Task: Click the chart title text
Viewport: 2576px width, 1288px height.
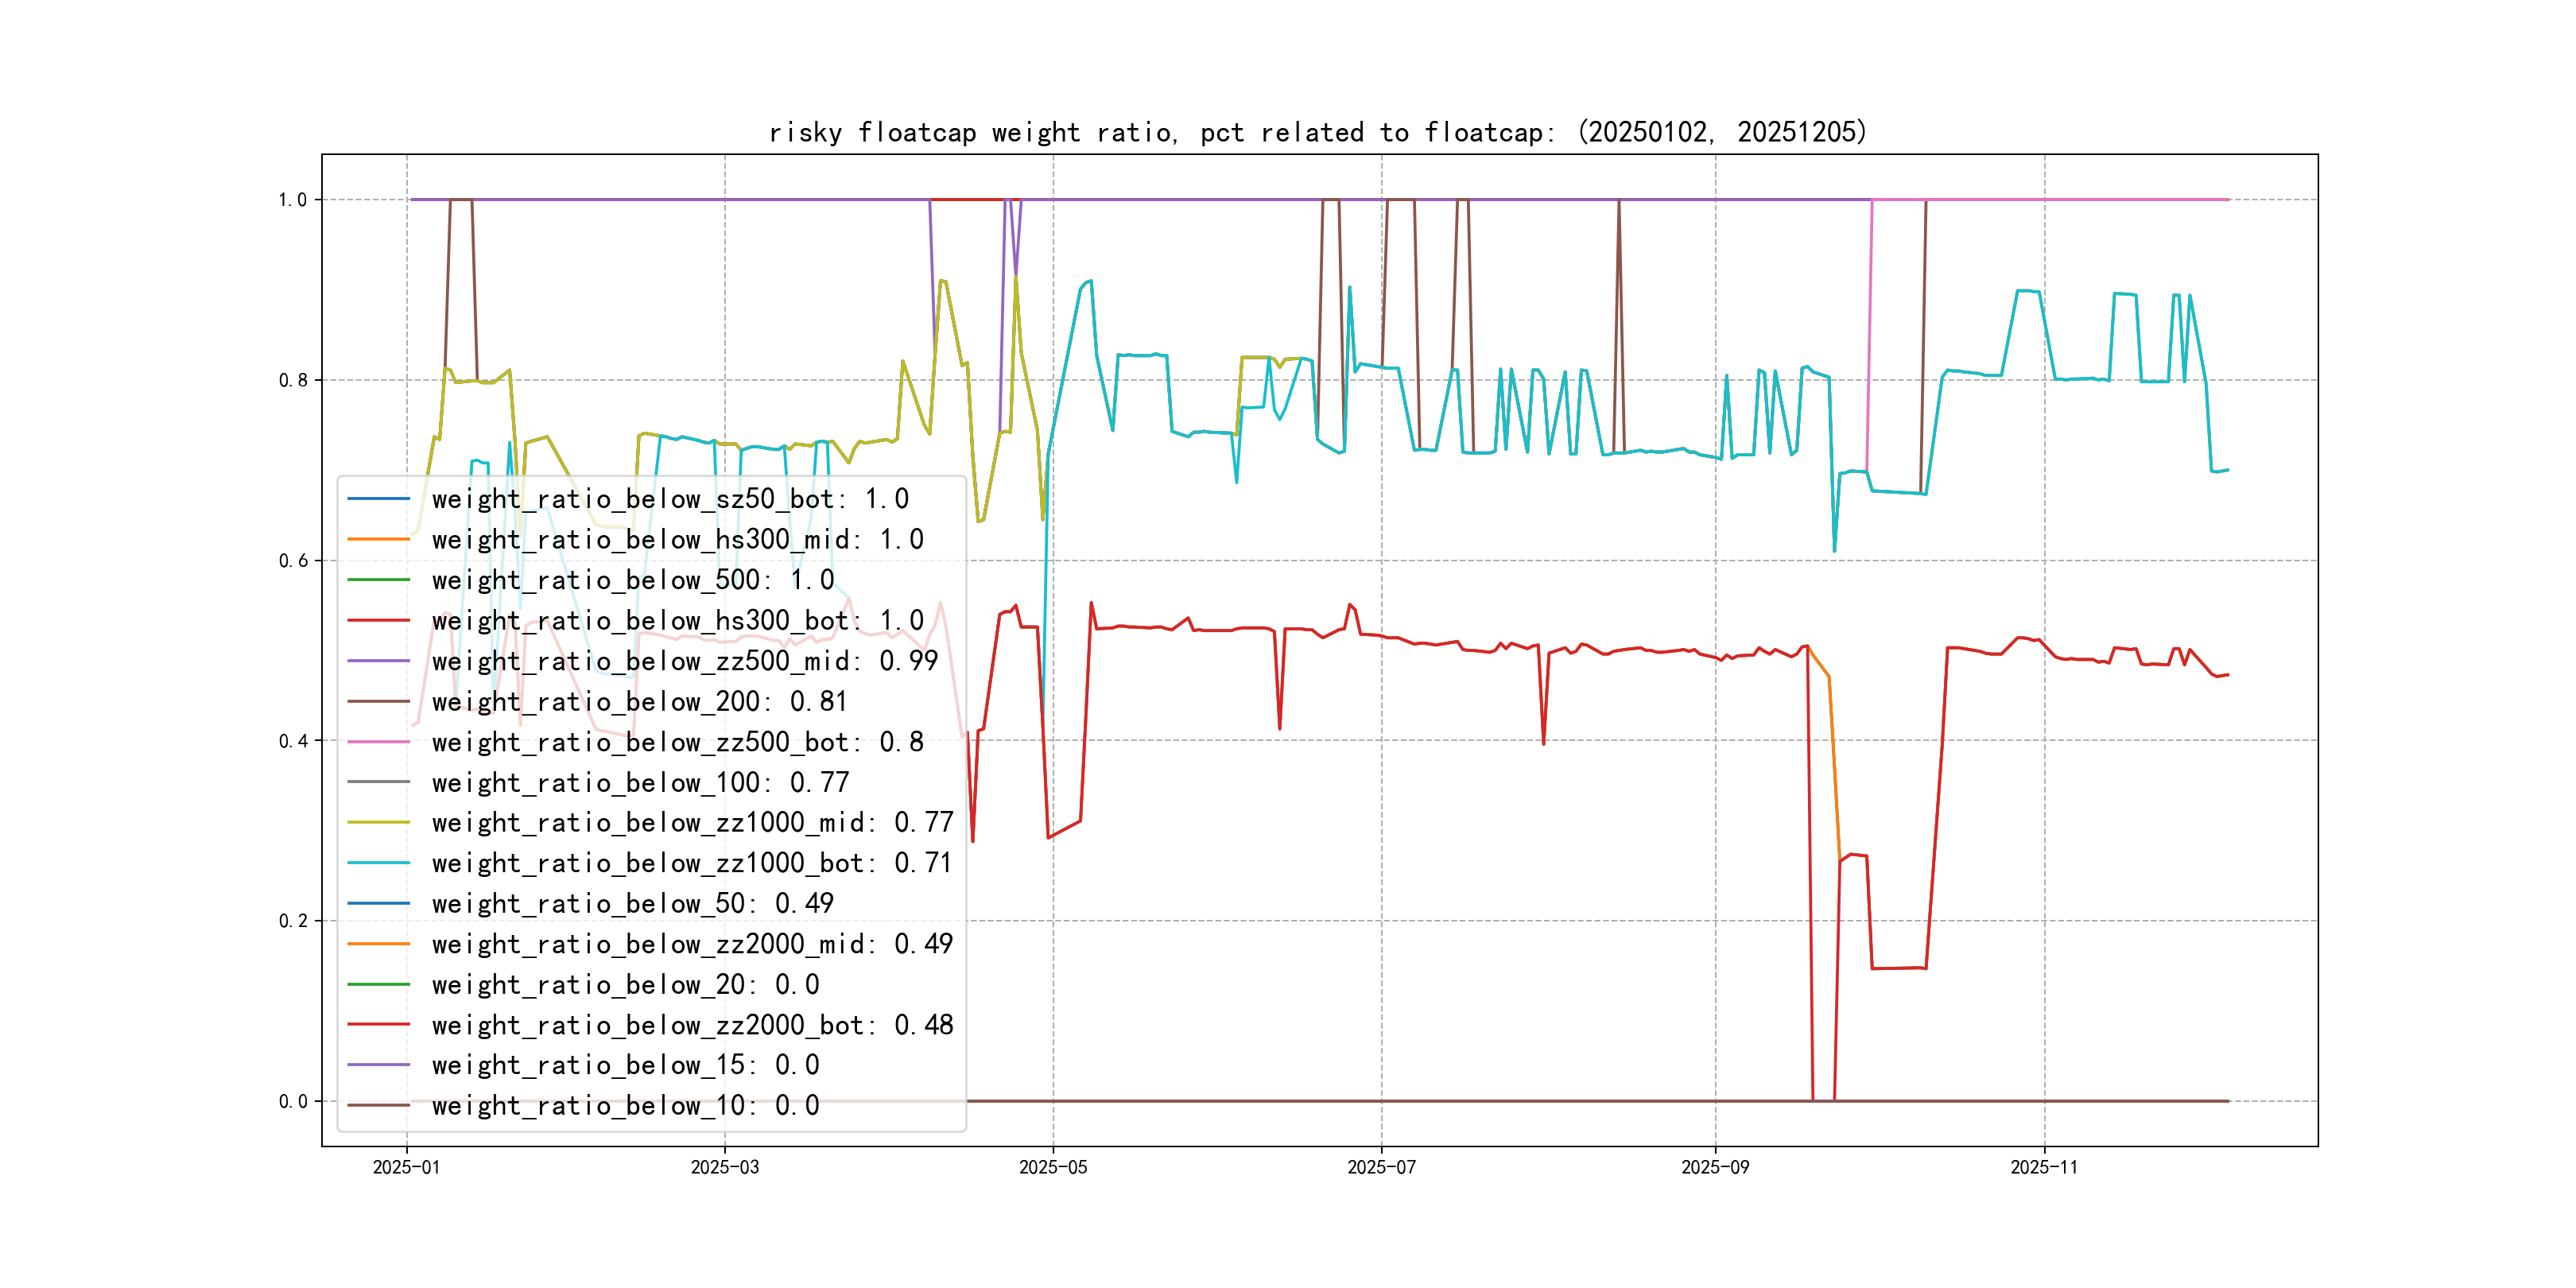Action: [1318, 133]
